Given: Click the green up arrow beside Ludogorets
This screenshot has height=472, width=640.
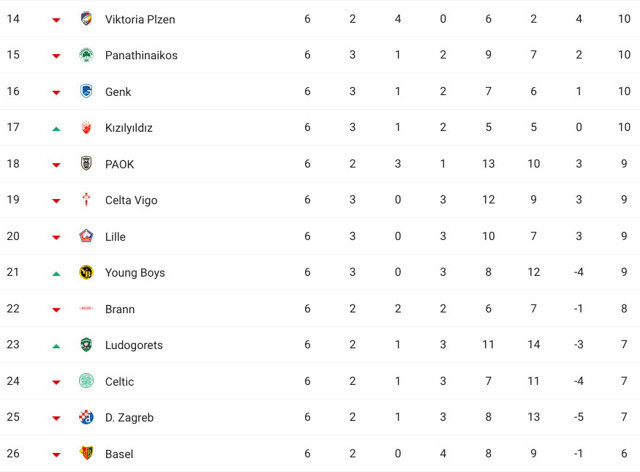Looking at the screenshot, I should pos(56,345).
